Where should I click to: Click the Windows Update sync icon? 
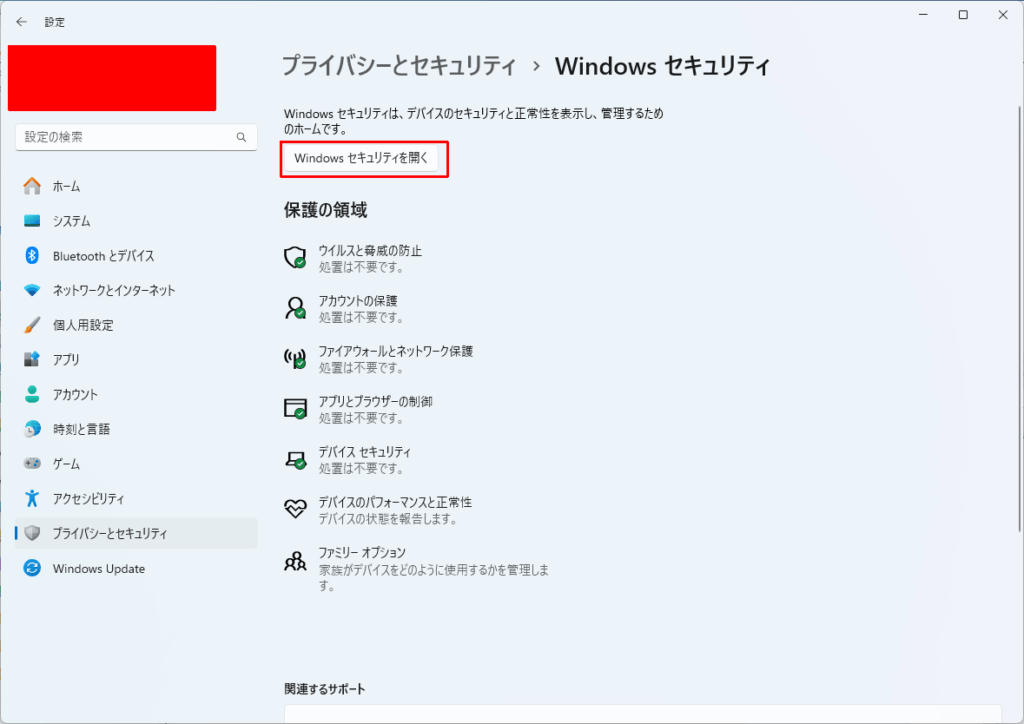pos(32,568)
